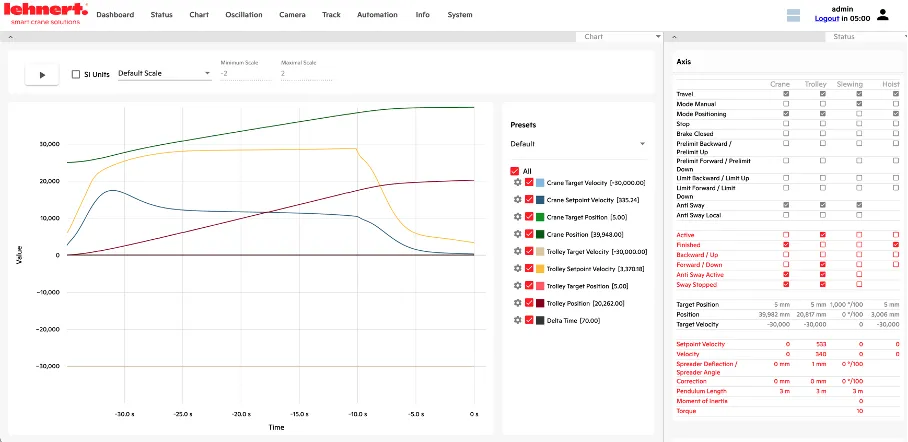Uncheck the All series checkbox
Viewport: 908px width, 442px height.
coord(514,171)
